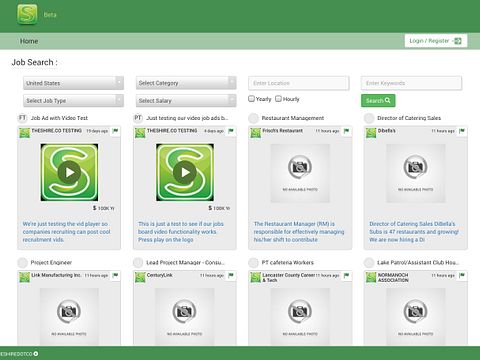Flag the 4 days ago THESHIRE.CO TESTING card

pos(231,131)
